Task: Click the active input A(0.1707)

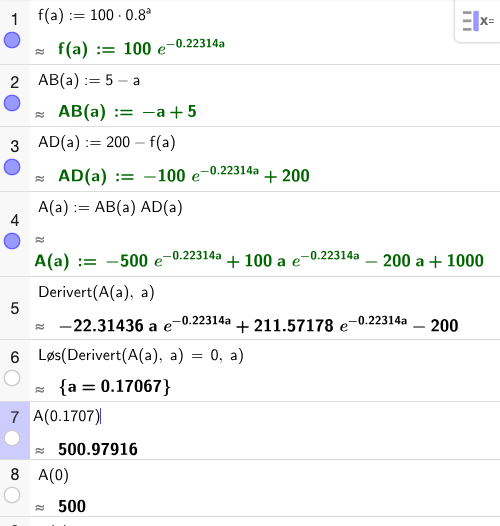Action: click(x=67, y=416)
